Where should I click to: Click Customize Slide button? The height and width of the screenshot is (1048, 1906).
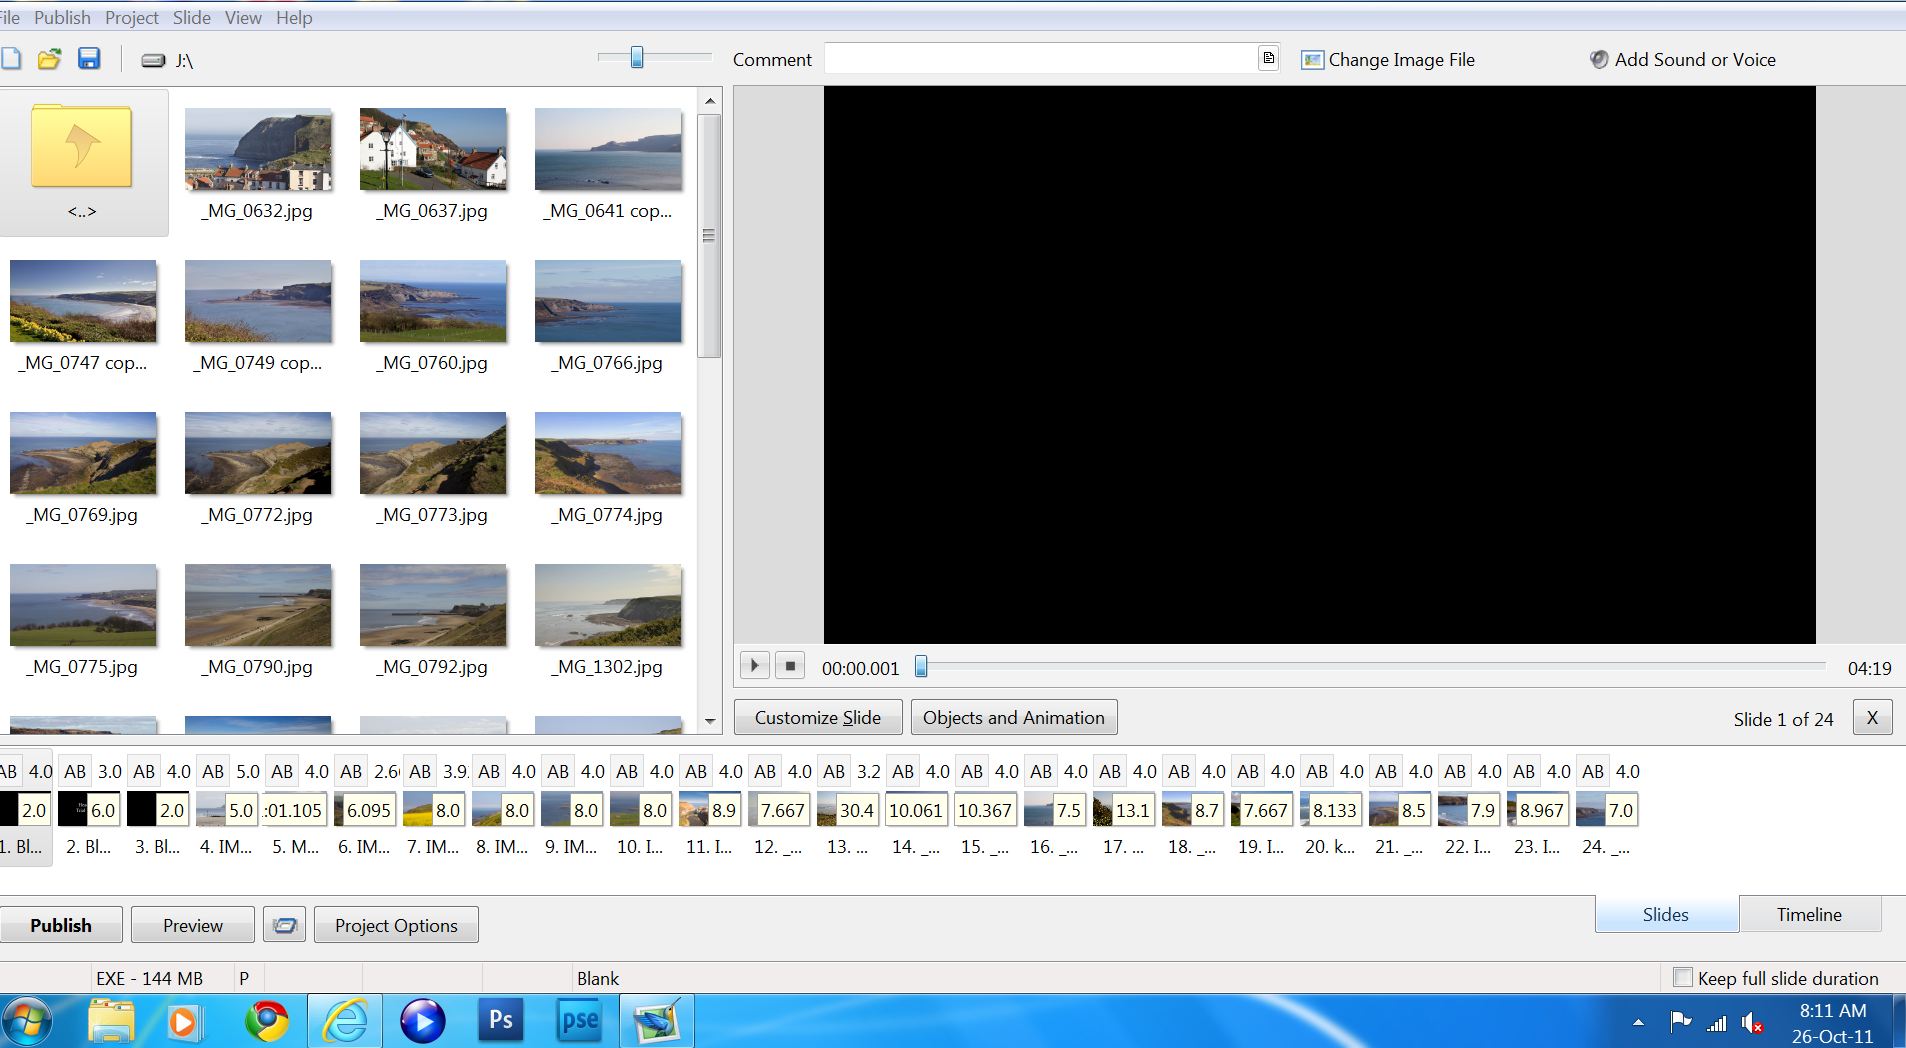pyautogui.click(x=818, y=717)
